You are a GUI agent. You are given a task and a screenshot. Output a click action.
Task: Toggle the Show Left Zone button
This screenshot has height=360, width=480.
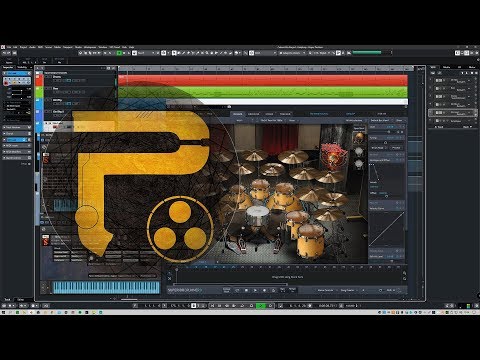tap(458, 53)
